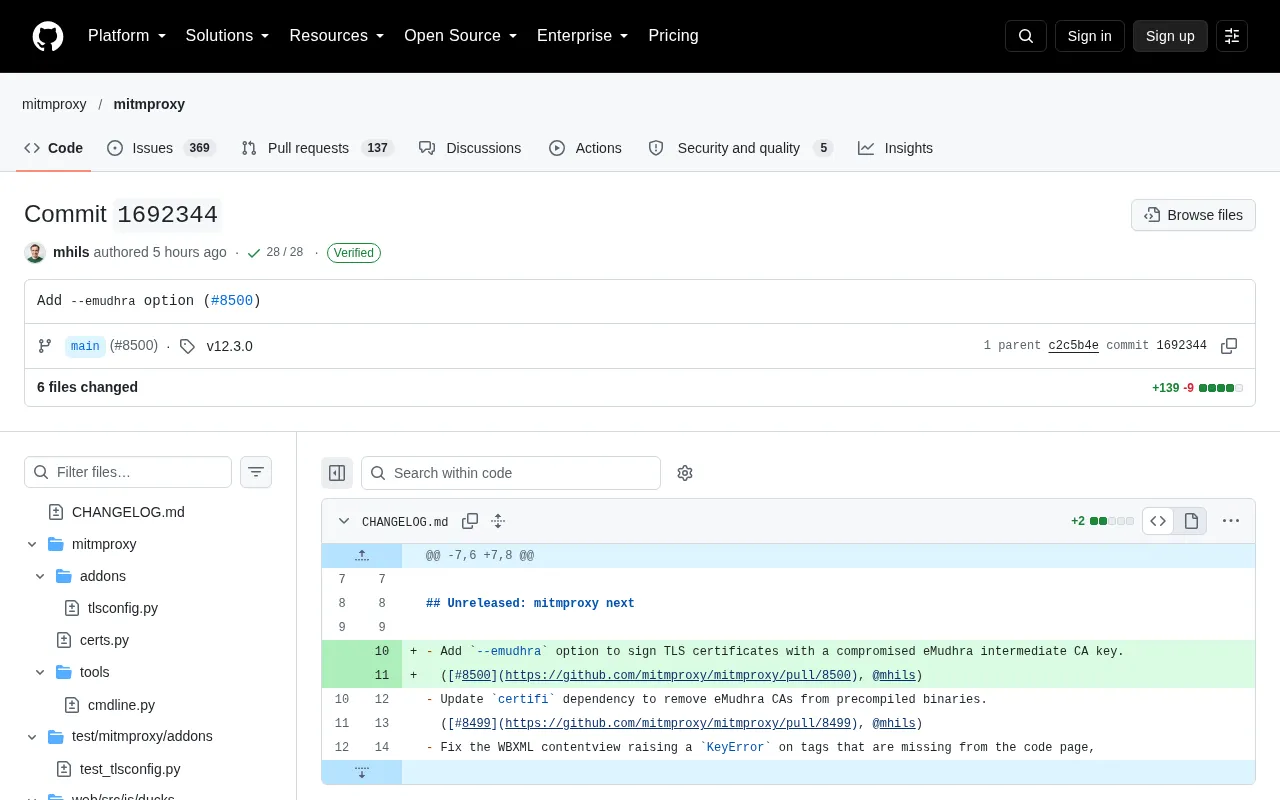Click Sign in button
The width and height of the screenshot is (1280, 800).
(x=1089, y=36)
